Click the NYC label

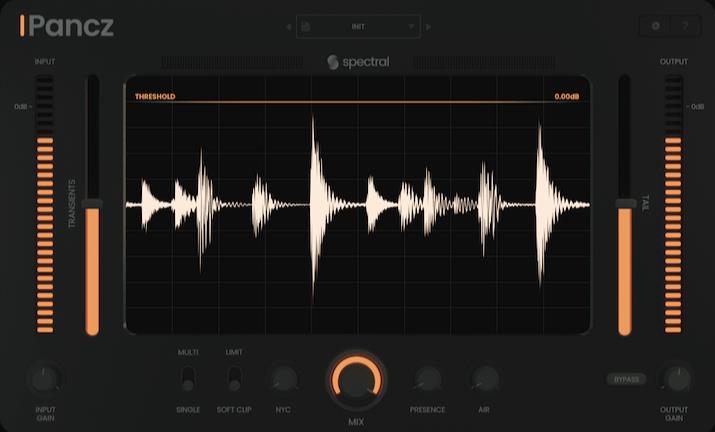click(x=283, y=410)
